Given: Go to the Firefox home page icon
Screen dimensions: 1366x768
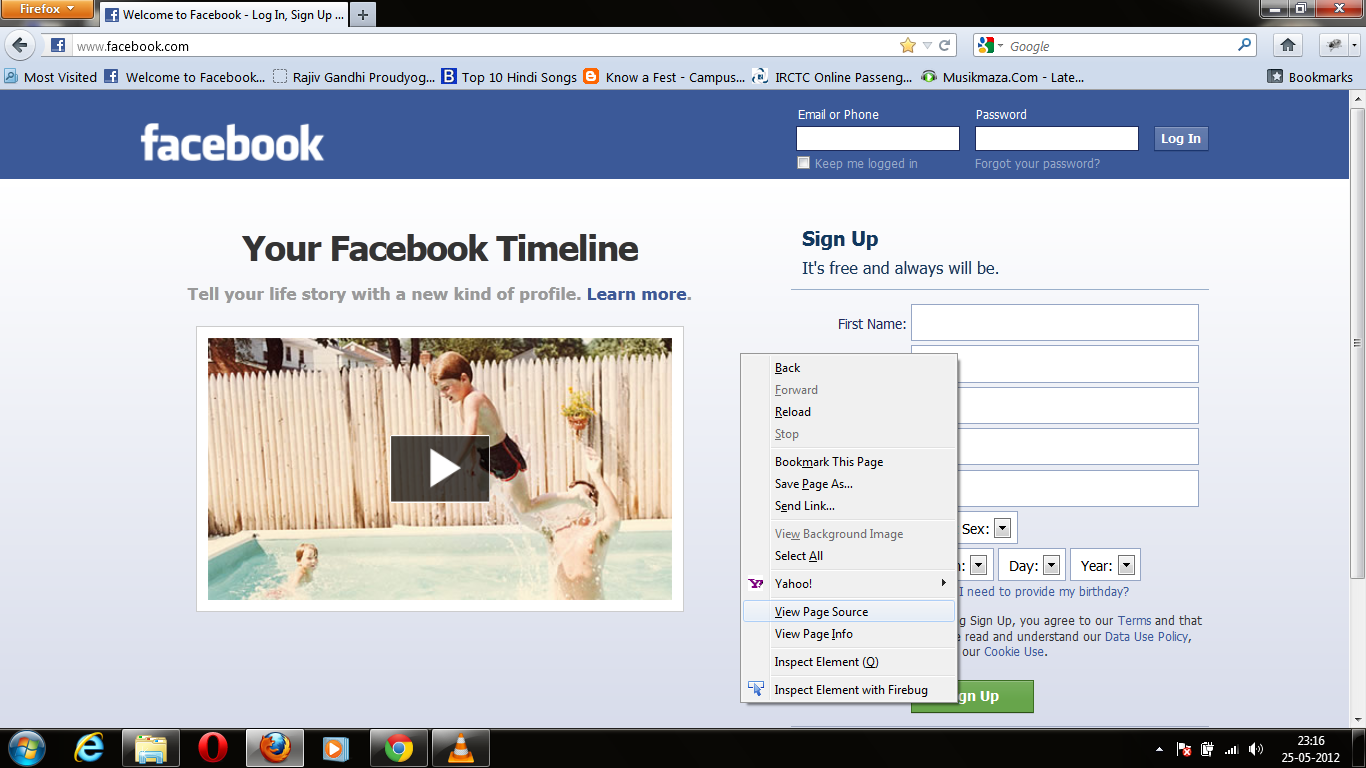Looking at the screenshot, I should point(1288,45).
